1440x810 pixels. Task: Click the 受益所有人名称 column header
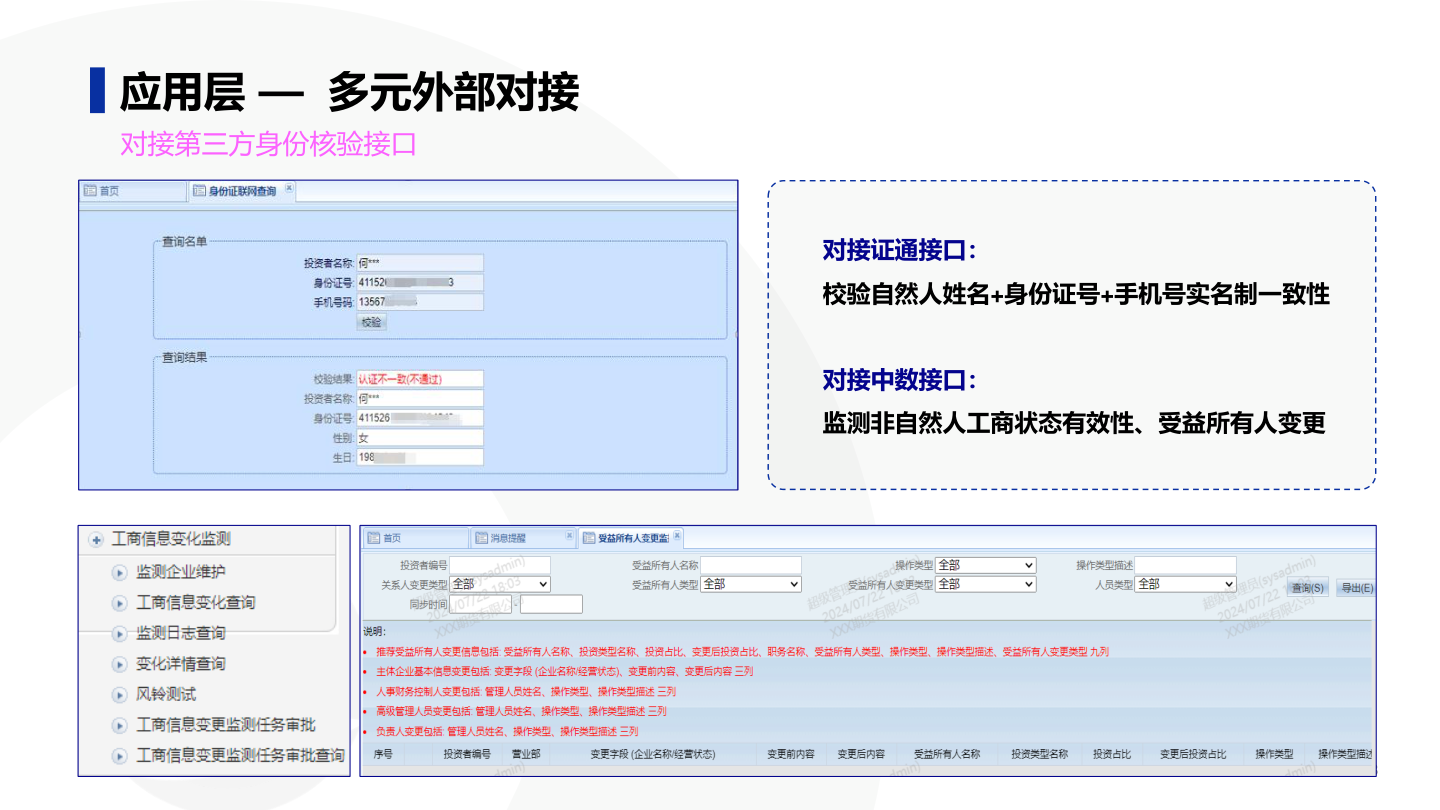pos(947,754)
